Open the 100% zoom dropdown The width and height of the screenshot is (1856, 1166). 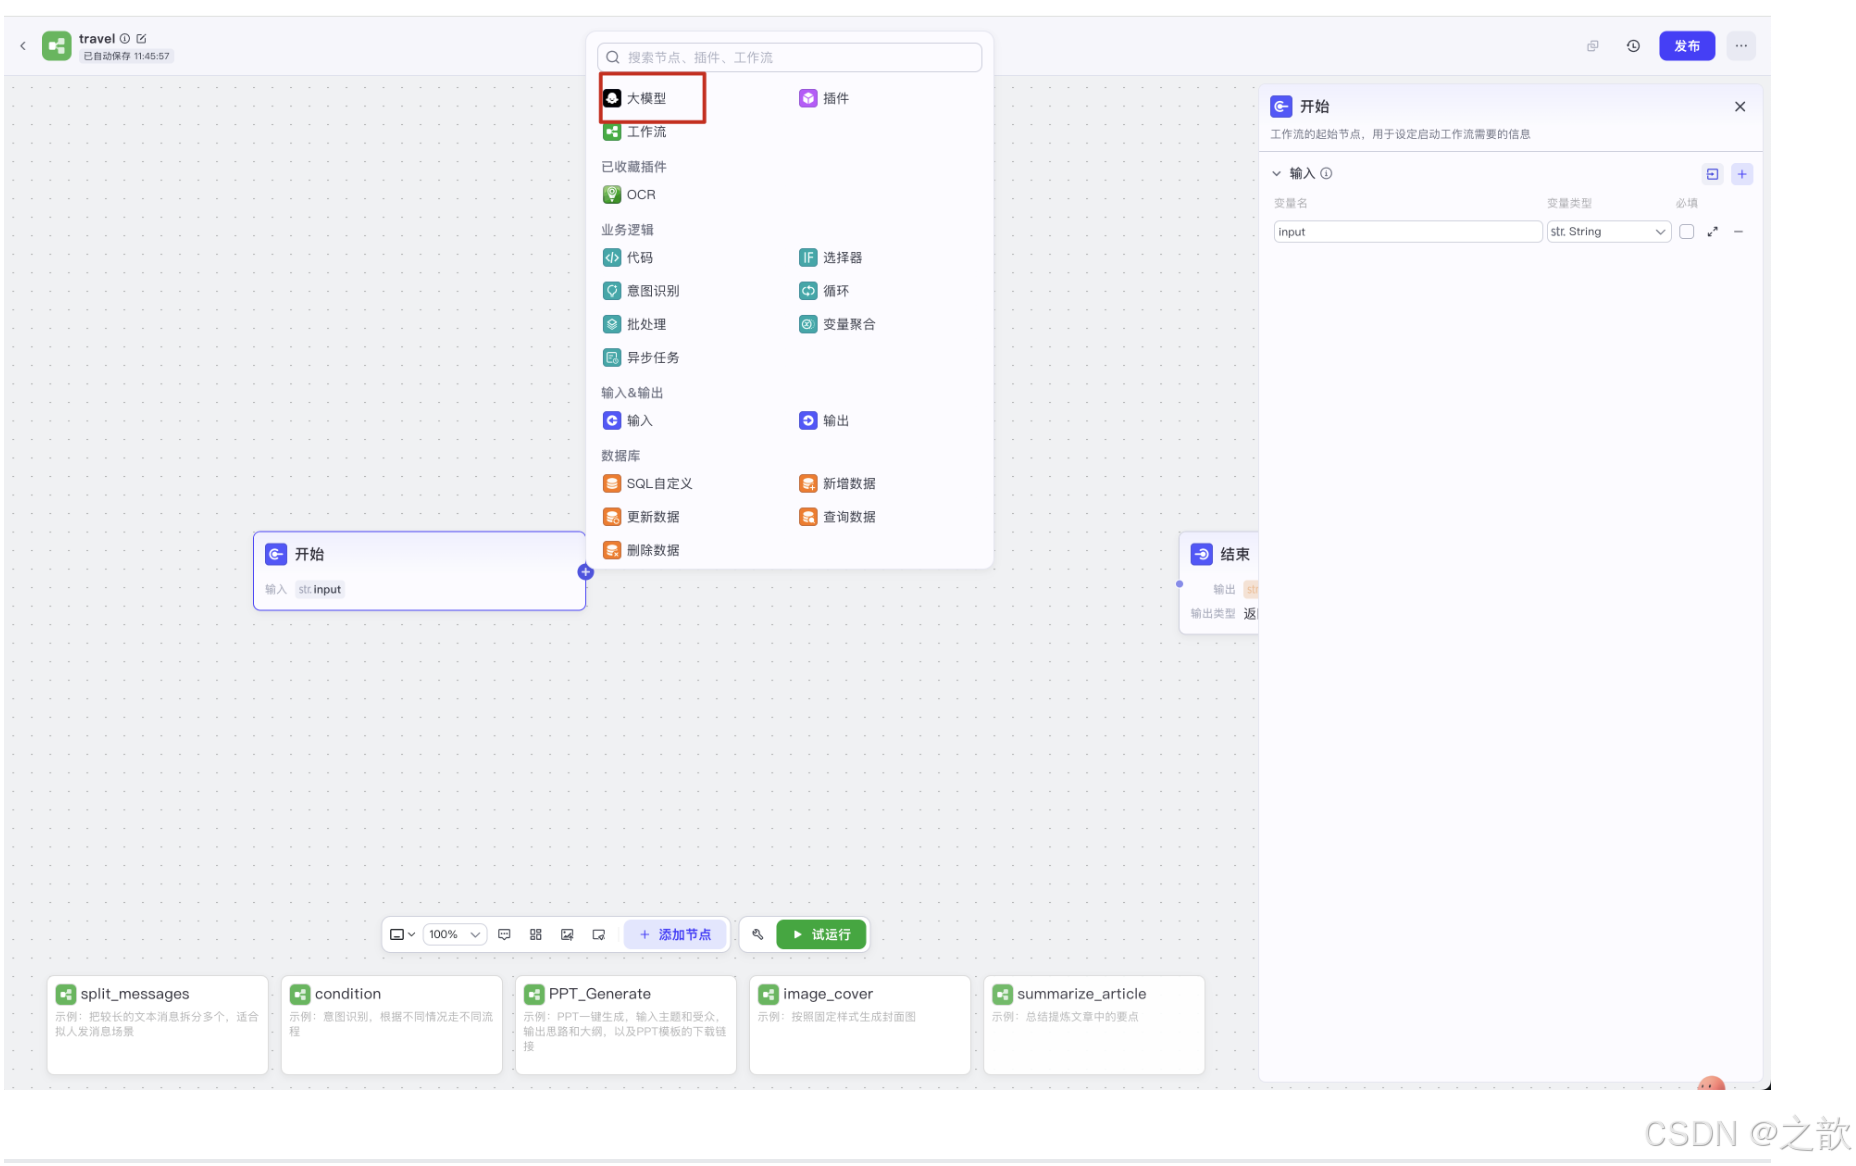coord(455,935)
